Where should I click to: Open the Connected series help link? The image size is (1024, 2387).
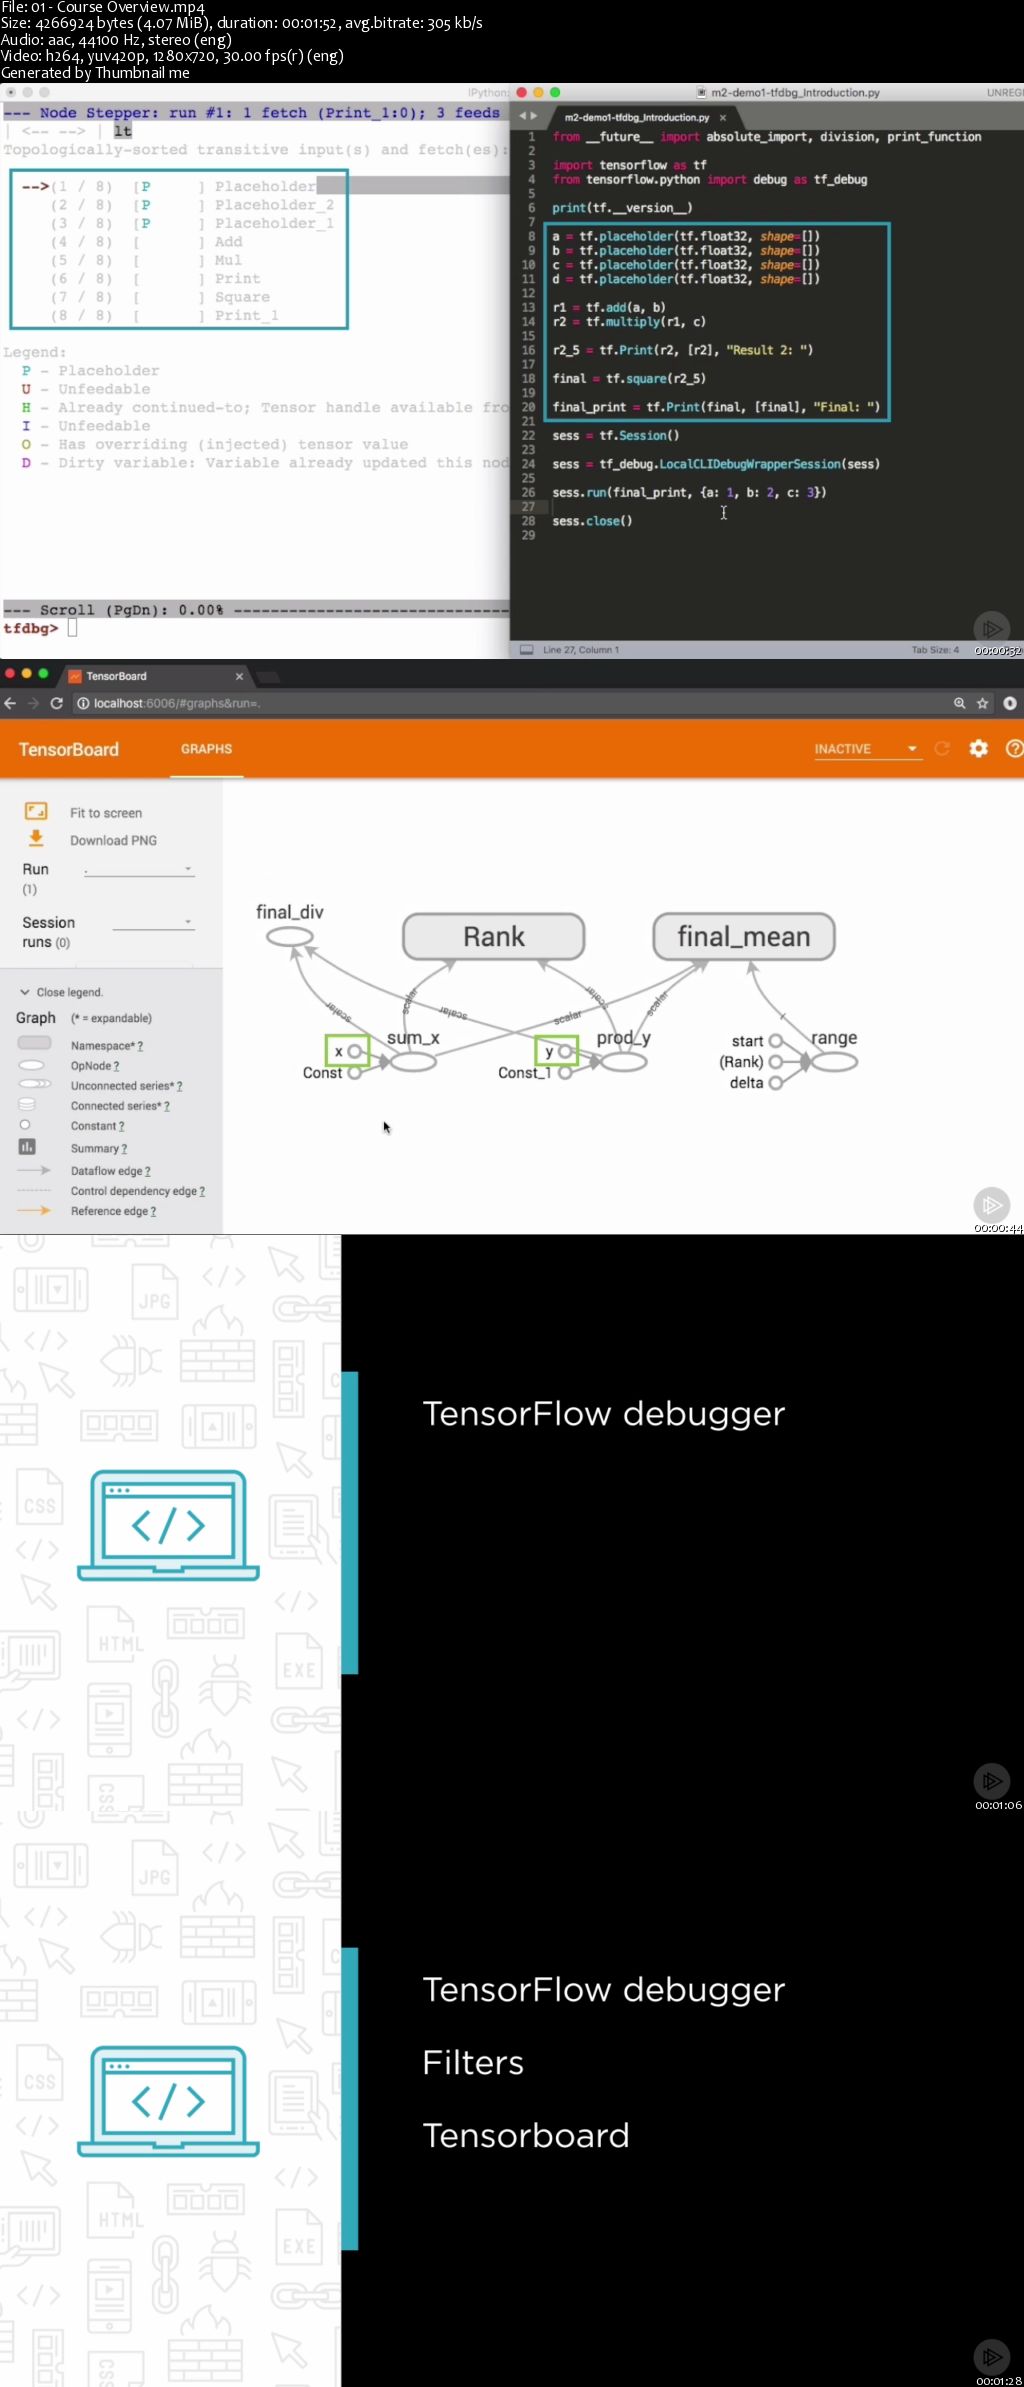[x=166, y=1106]
